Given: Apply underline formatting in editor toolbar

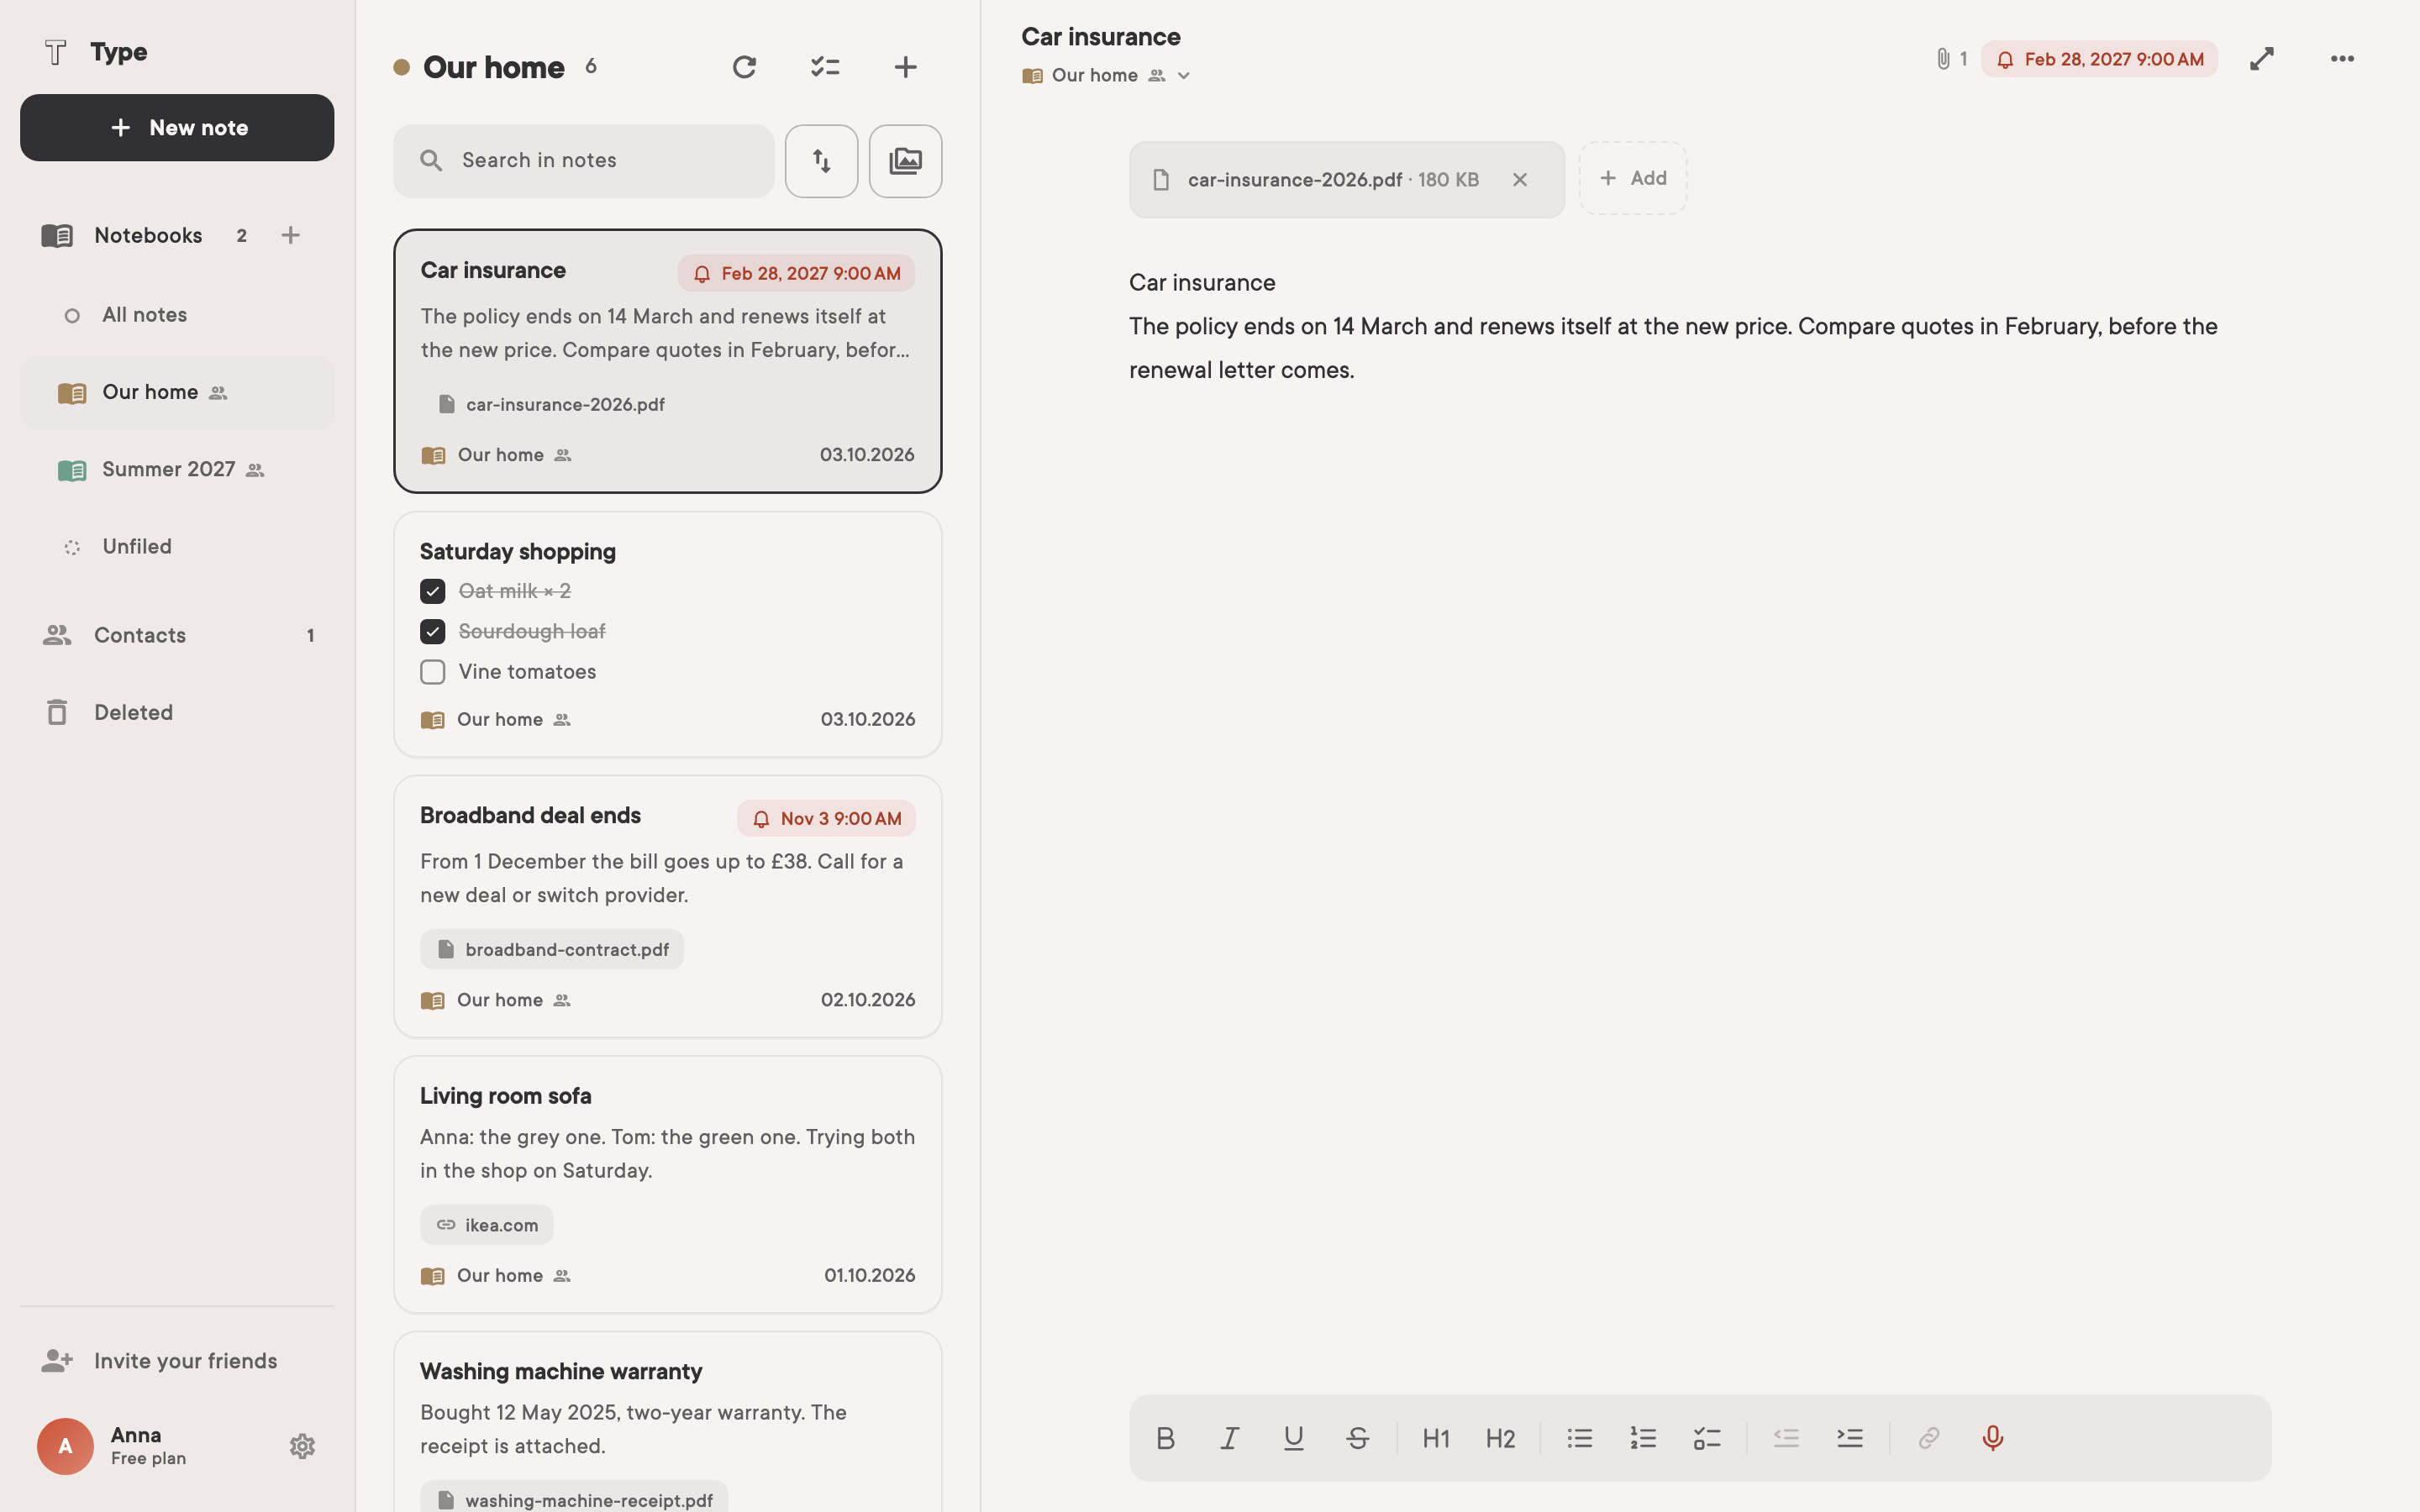Looking at the screenshot, I should [x=1293, y=1438].
